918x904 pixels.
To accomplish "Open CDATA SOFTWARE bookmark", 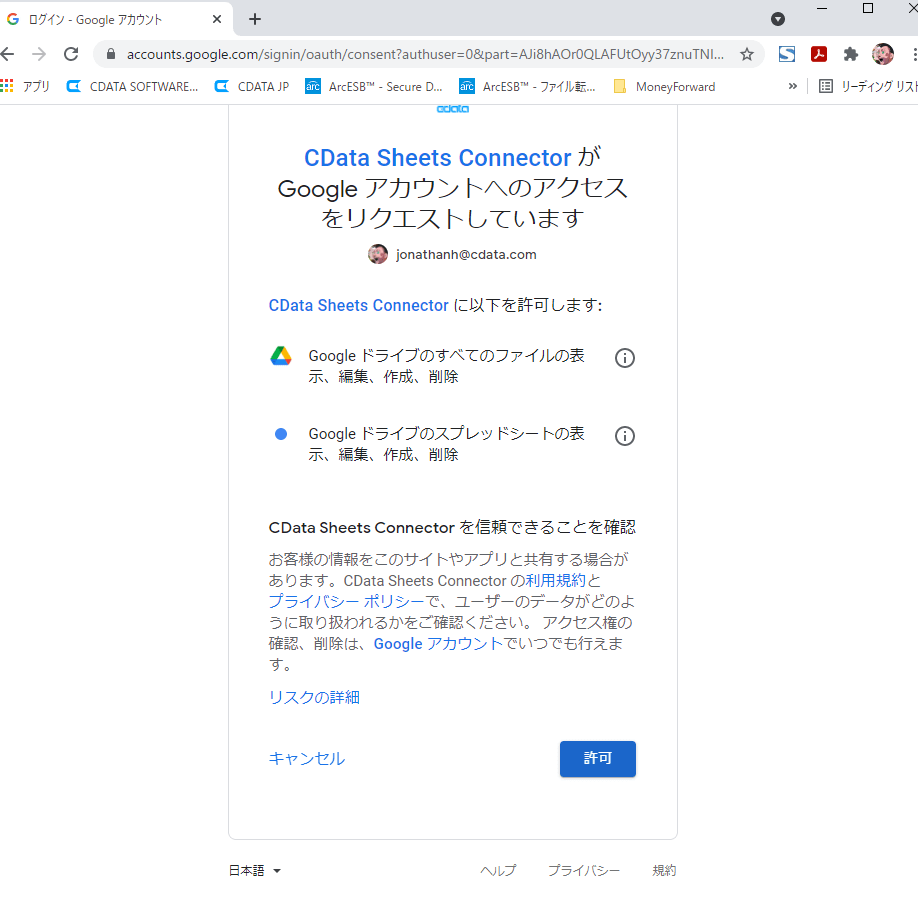I will click(x=132, y=87).
